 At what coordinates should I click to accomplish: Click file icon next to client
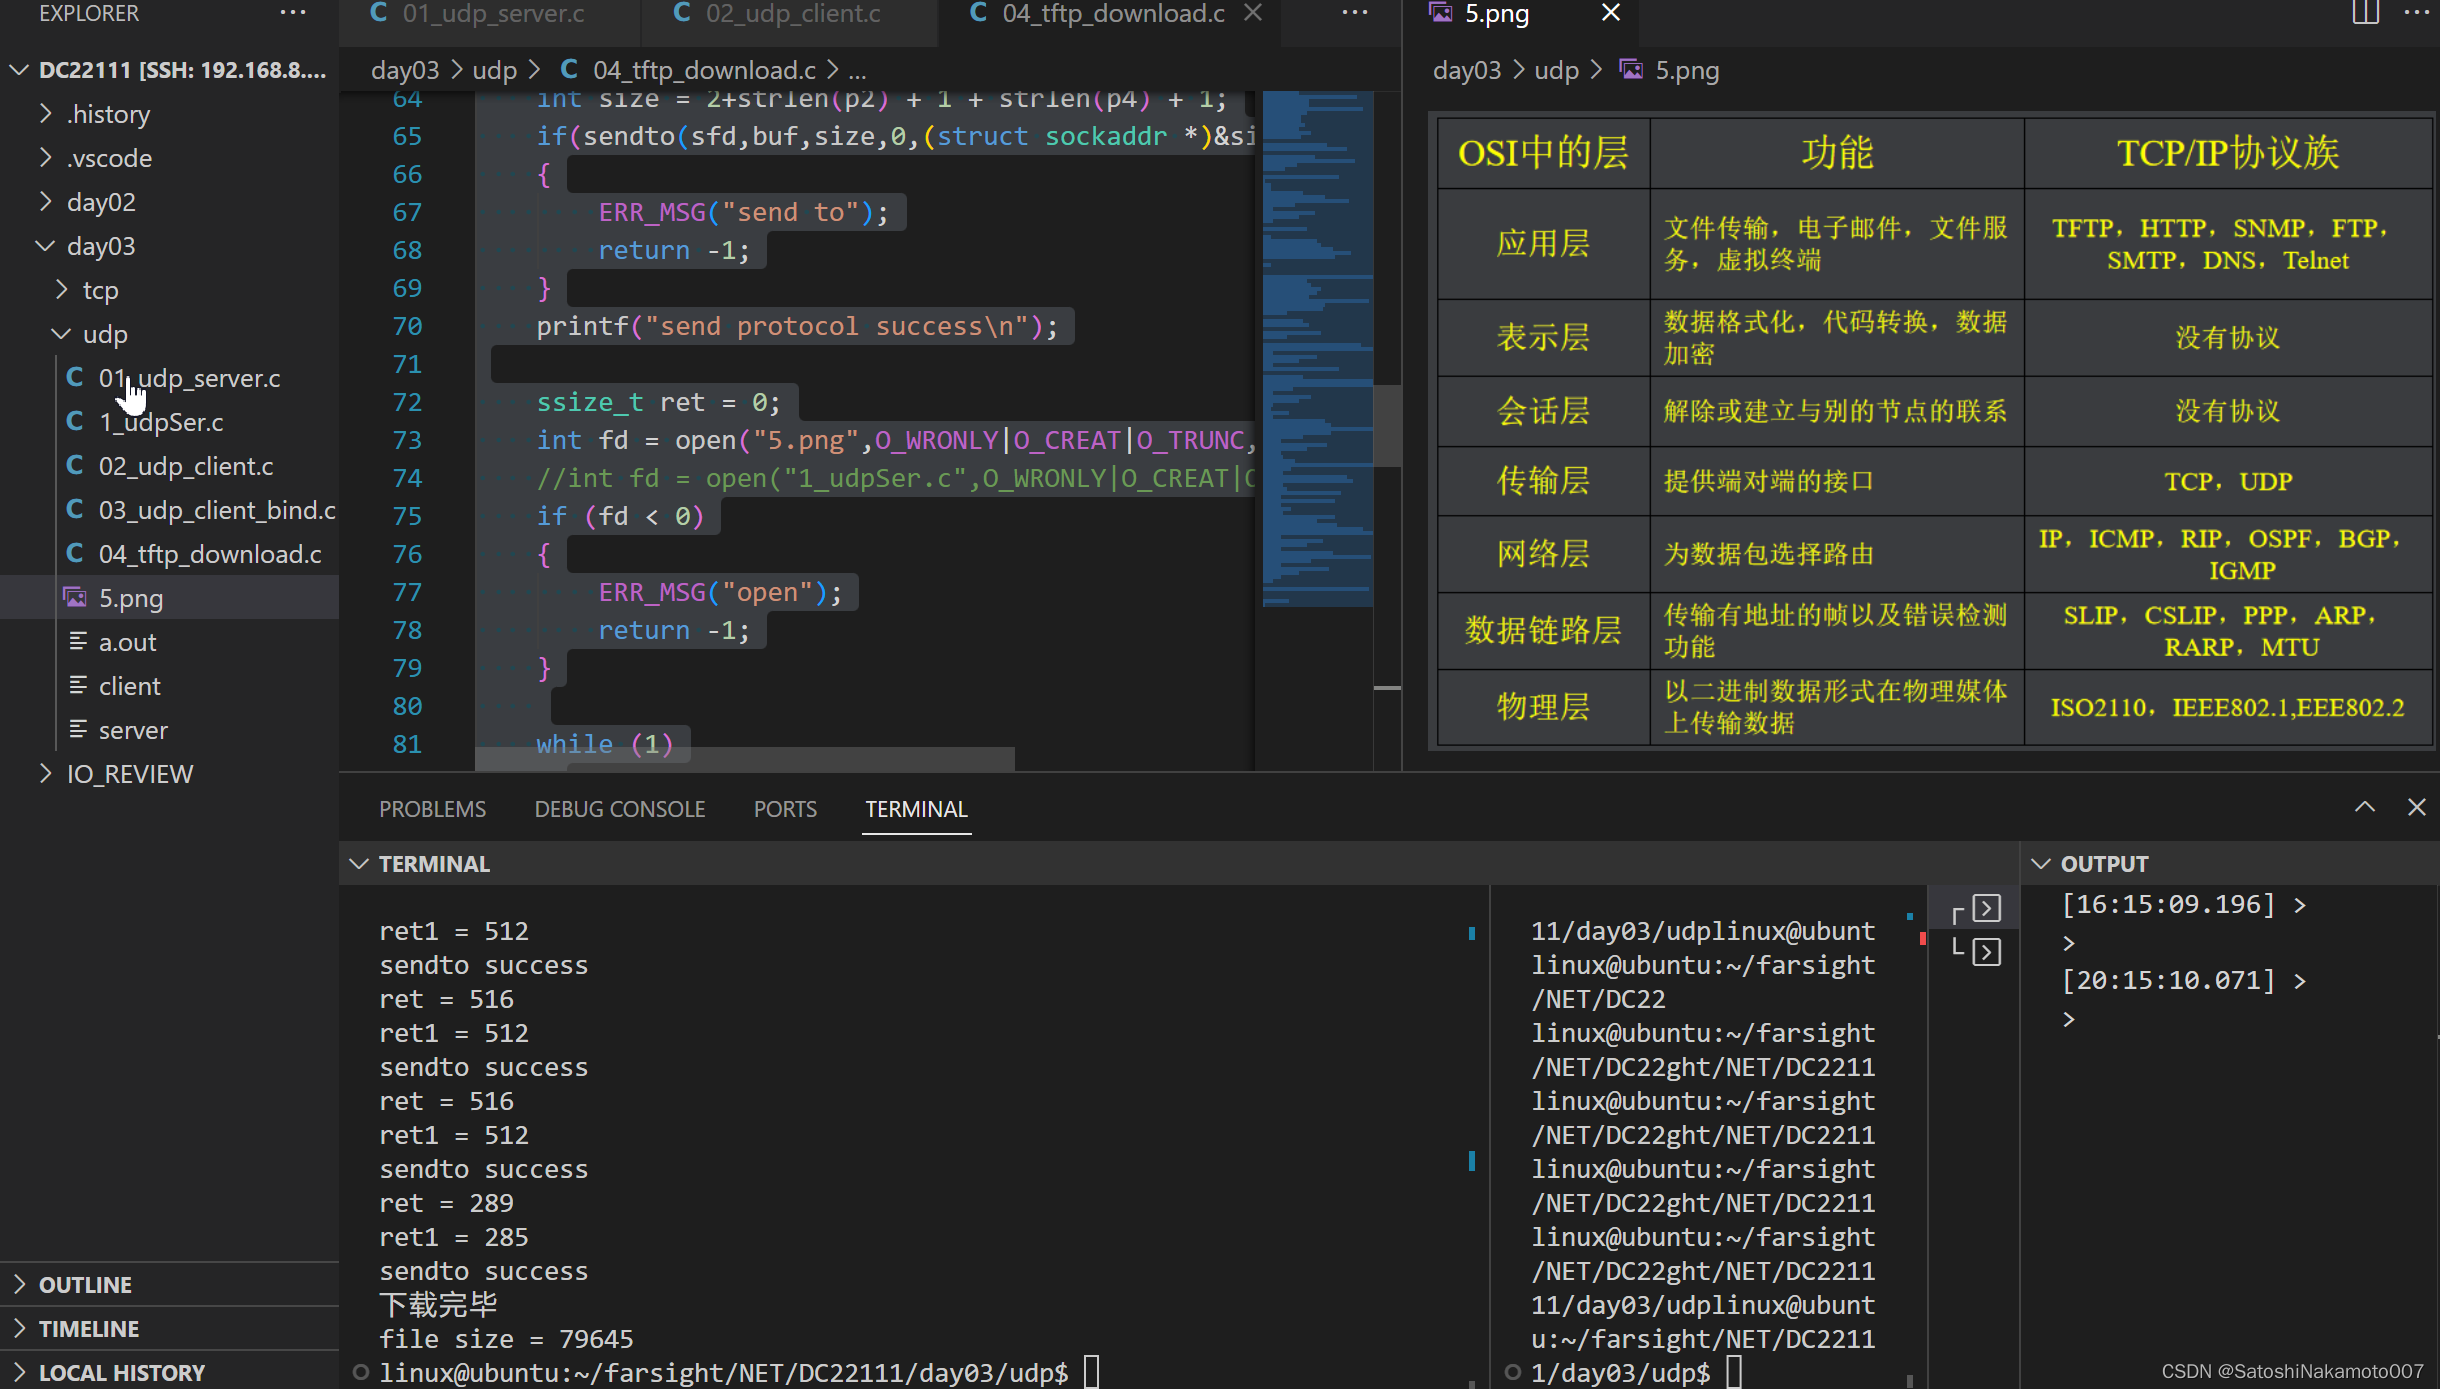tap(77, 686)
